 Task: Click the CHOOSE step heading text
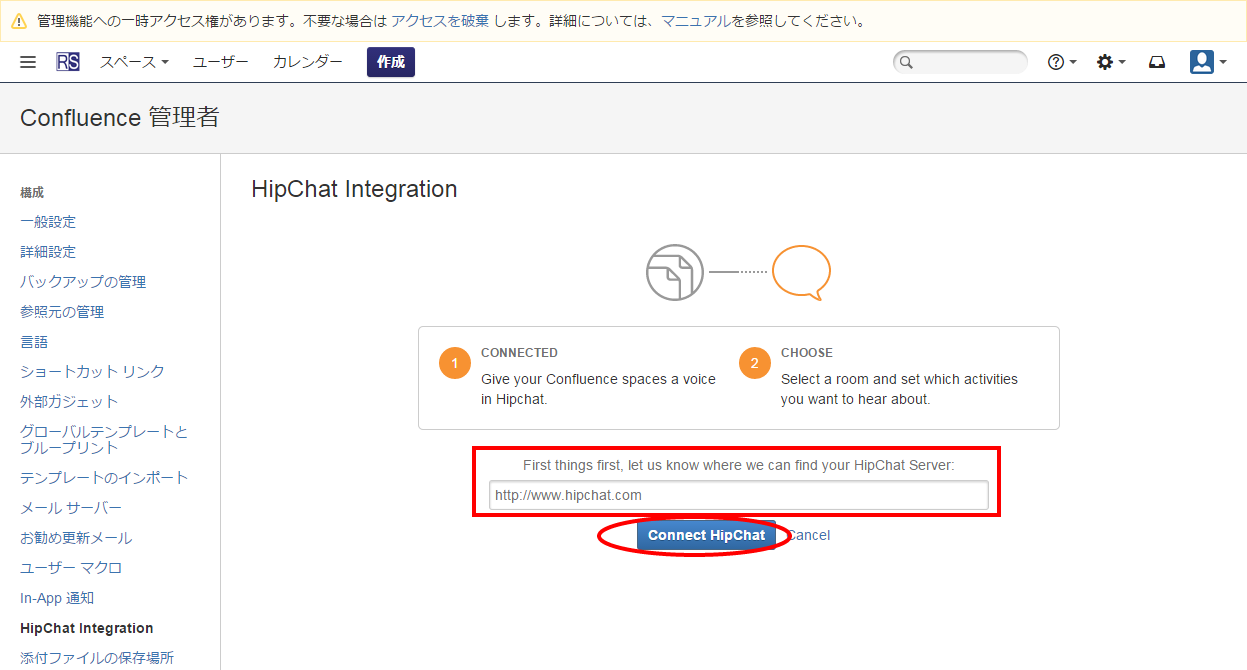coord(807,353)
